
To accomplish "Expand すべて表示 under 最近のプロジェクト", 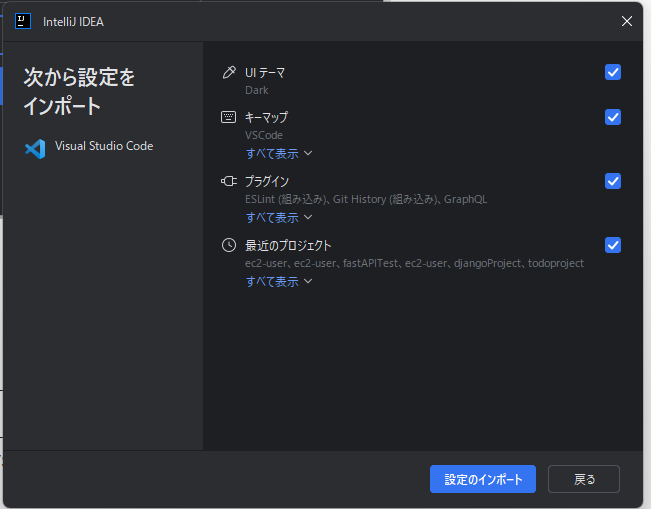I will (279, 282).
